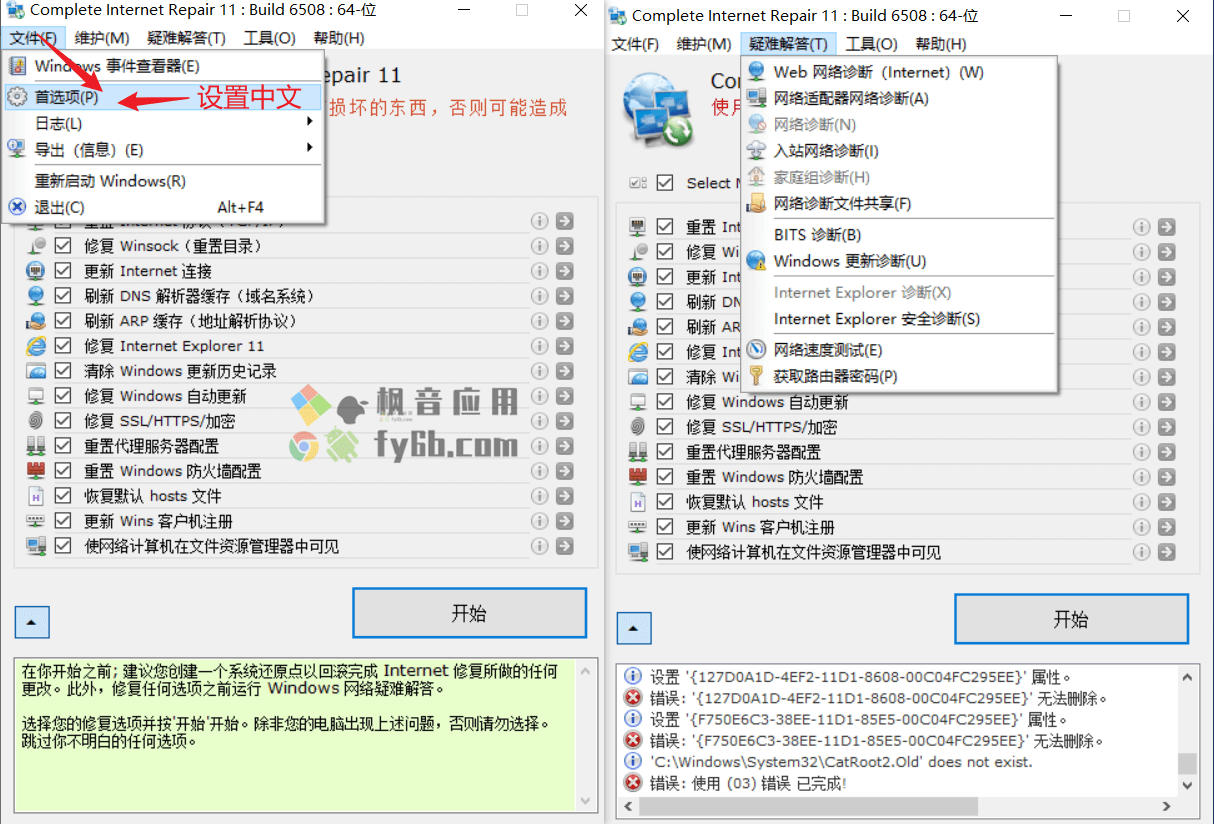Collapse log panel arrow in left window

point(32,622)
